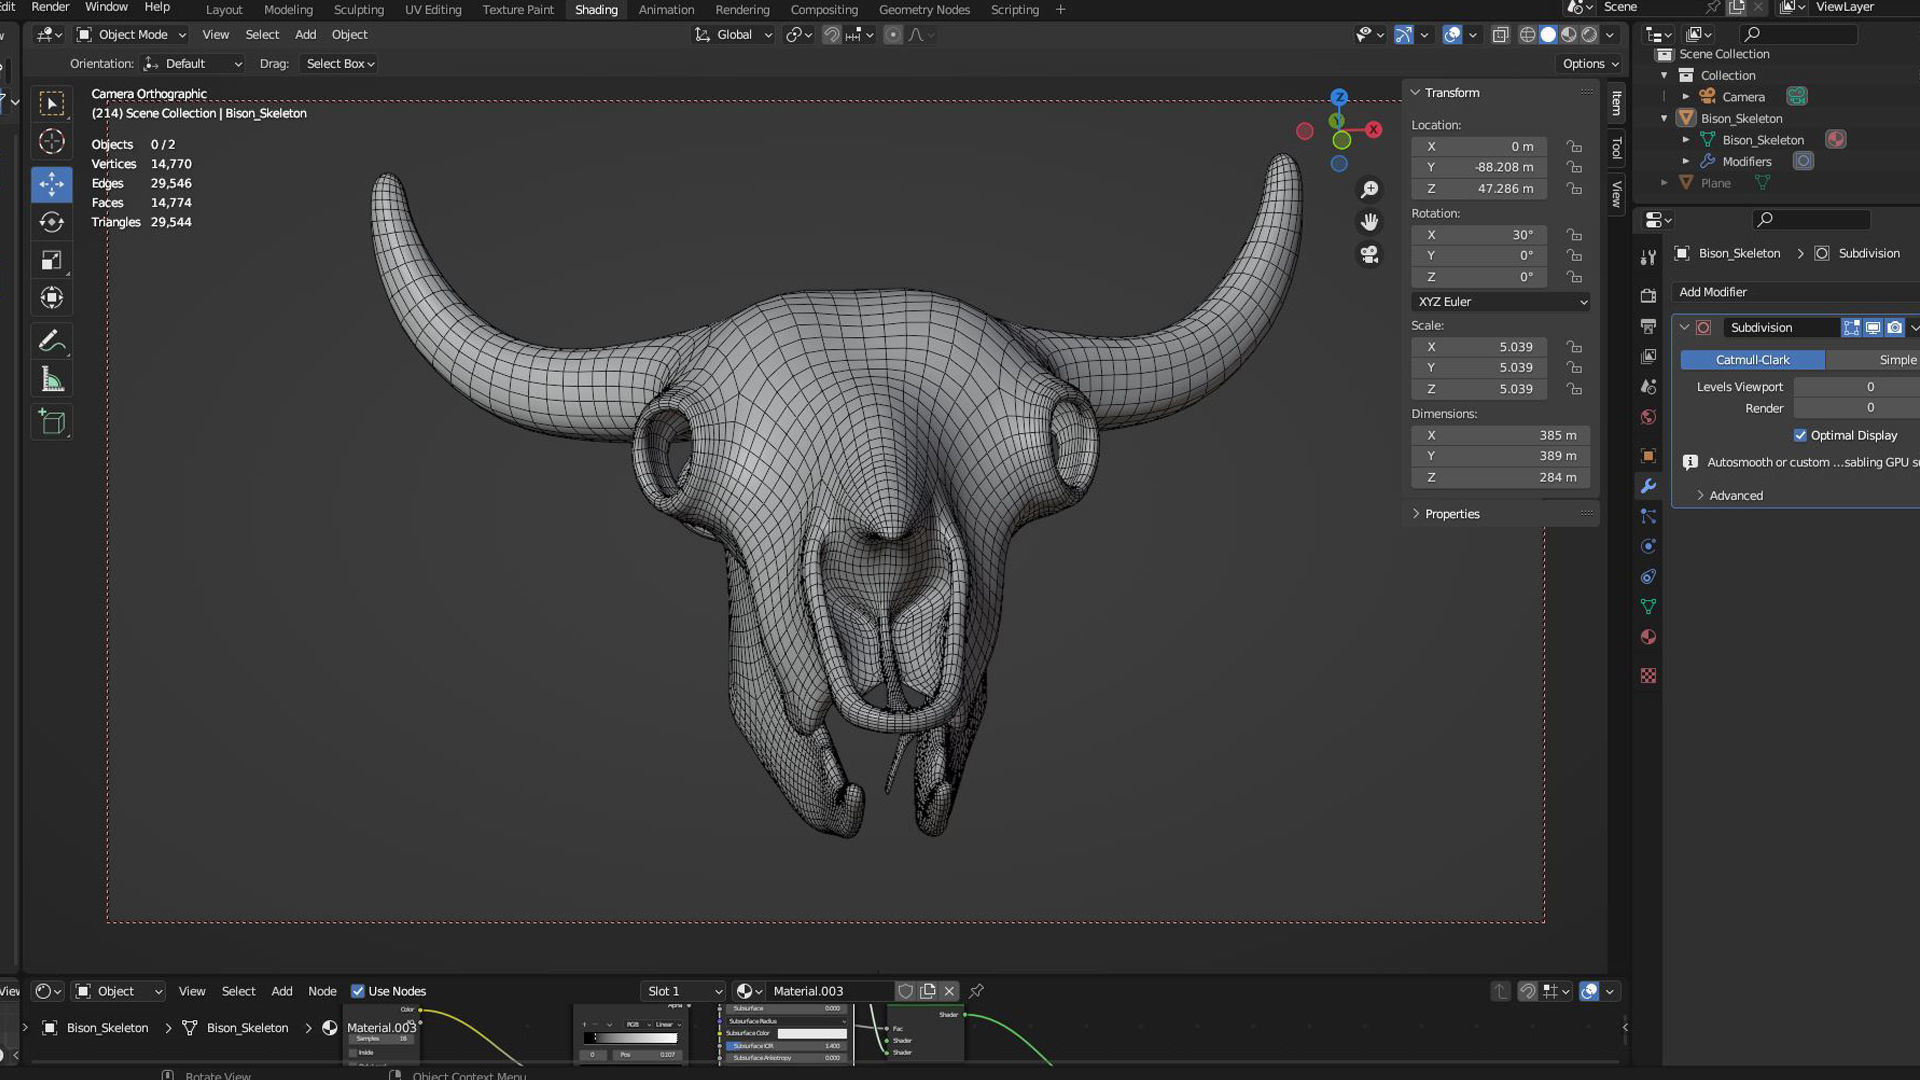The image size is (1920, 1080).
Task: Switch to the UV Editing workspace tab
Action: point(433,10)
